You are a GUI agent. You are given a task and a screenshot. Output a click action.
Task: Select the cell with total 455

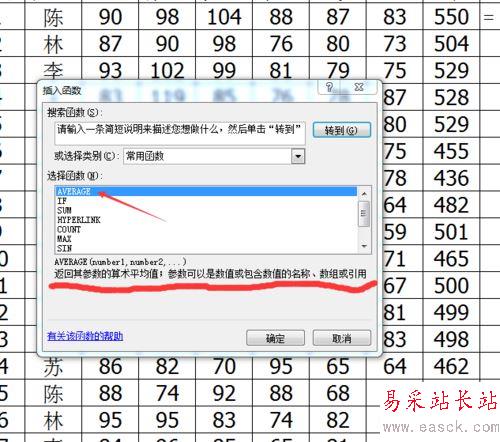click(x=451, y=151)
